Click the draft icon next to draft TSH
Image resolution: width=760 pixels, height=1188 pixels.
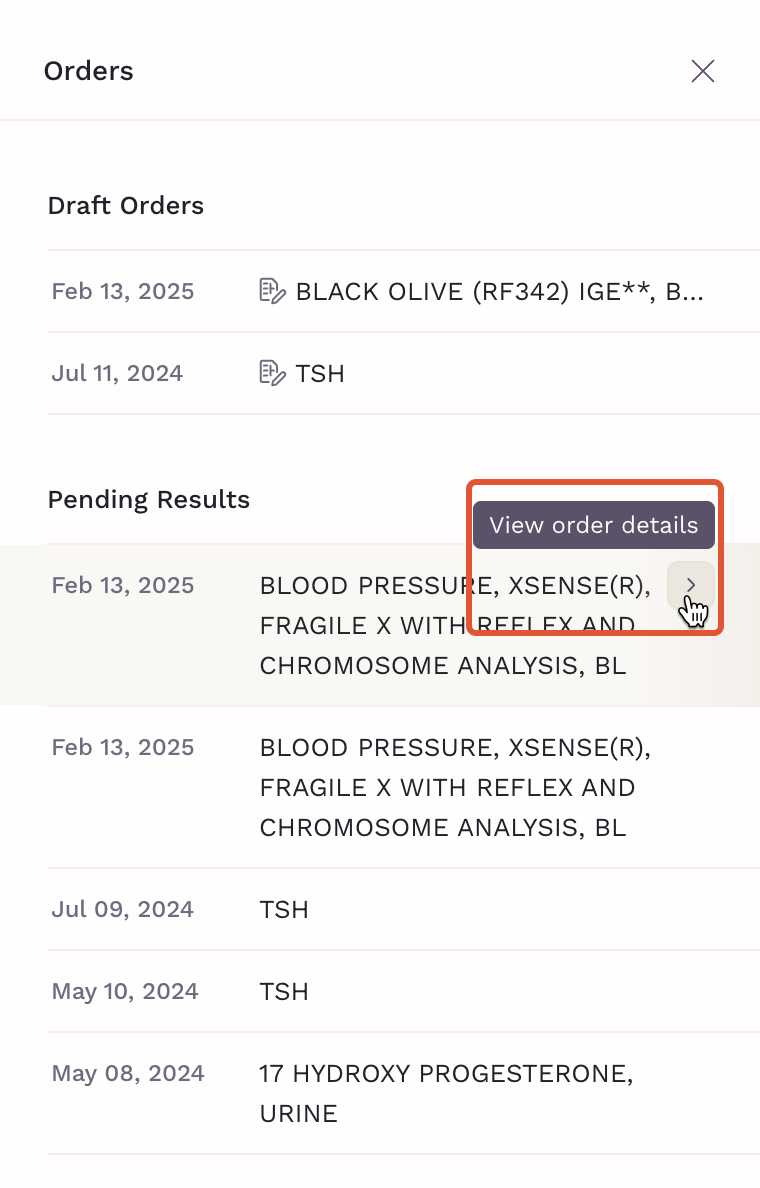click(272, 373)
